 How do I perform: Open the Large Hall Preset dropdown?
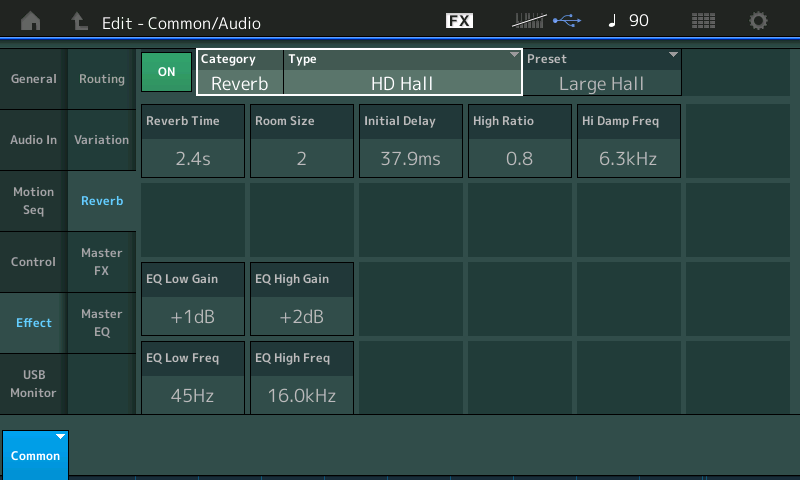coord(602,72)
